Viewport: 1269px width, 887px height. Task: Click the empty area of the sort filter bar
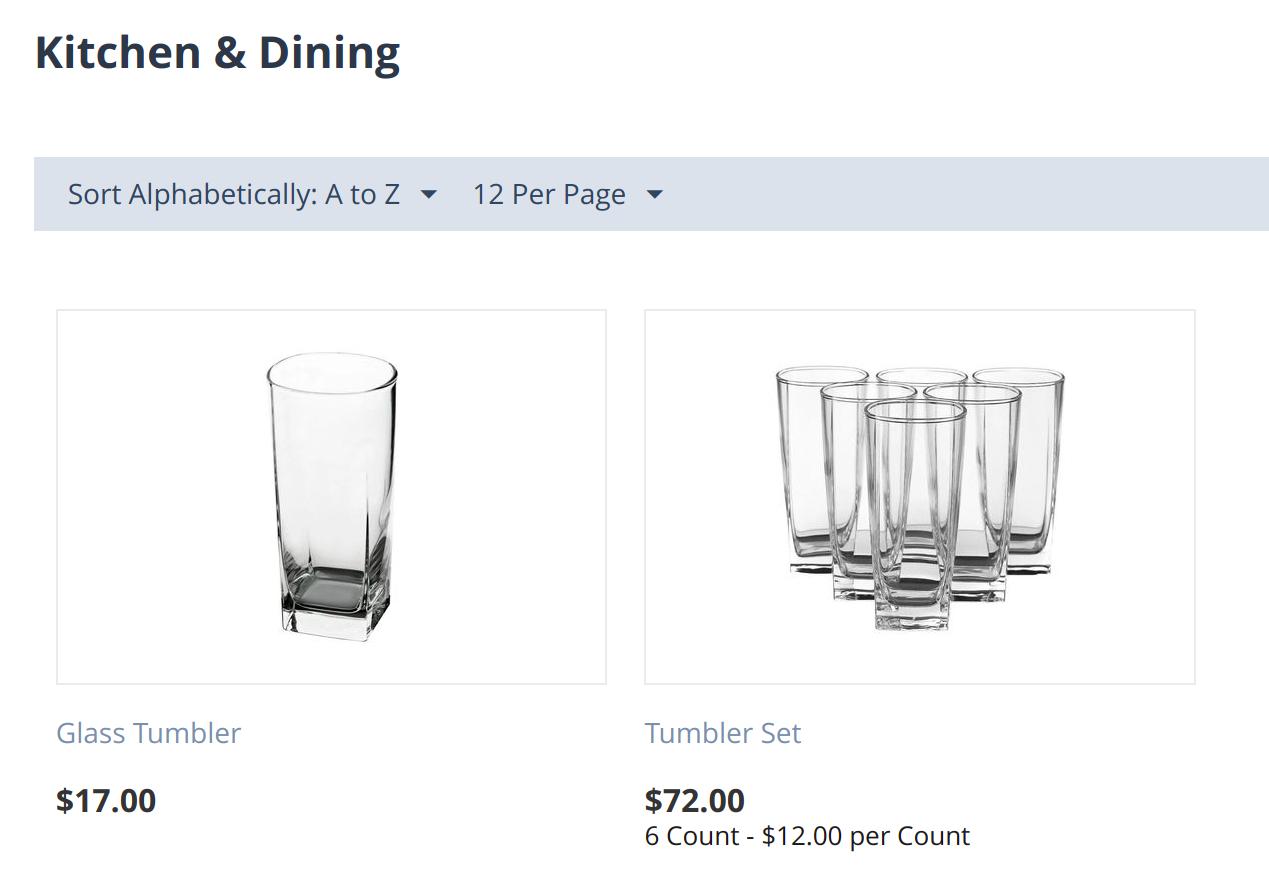(x=960, y=194)
